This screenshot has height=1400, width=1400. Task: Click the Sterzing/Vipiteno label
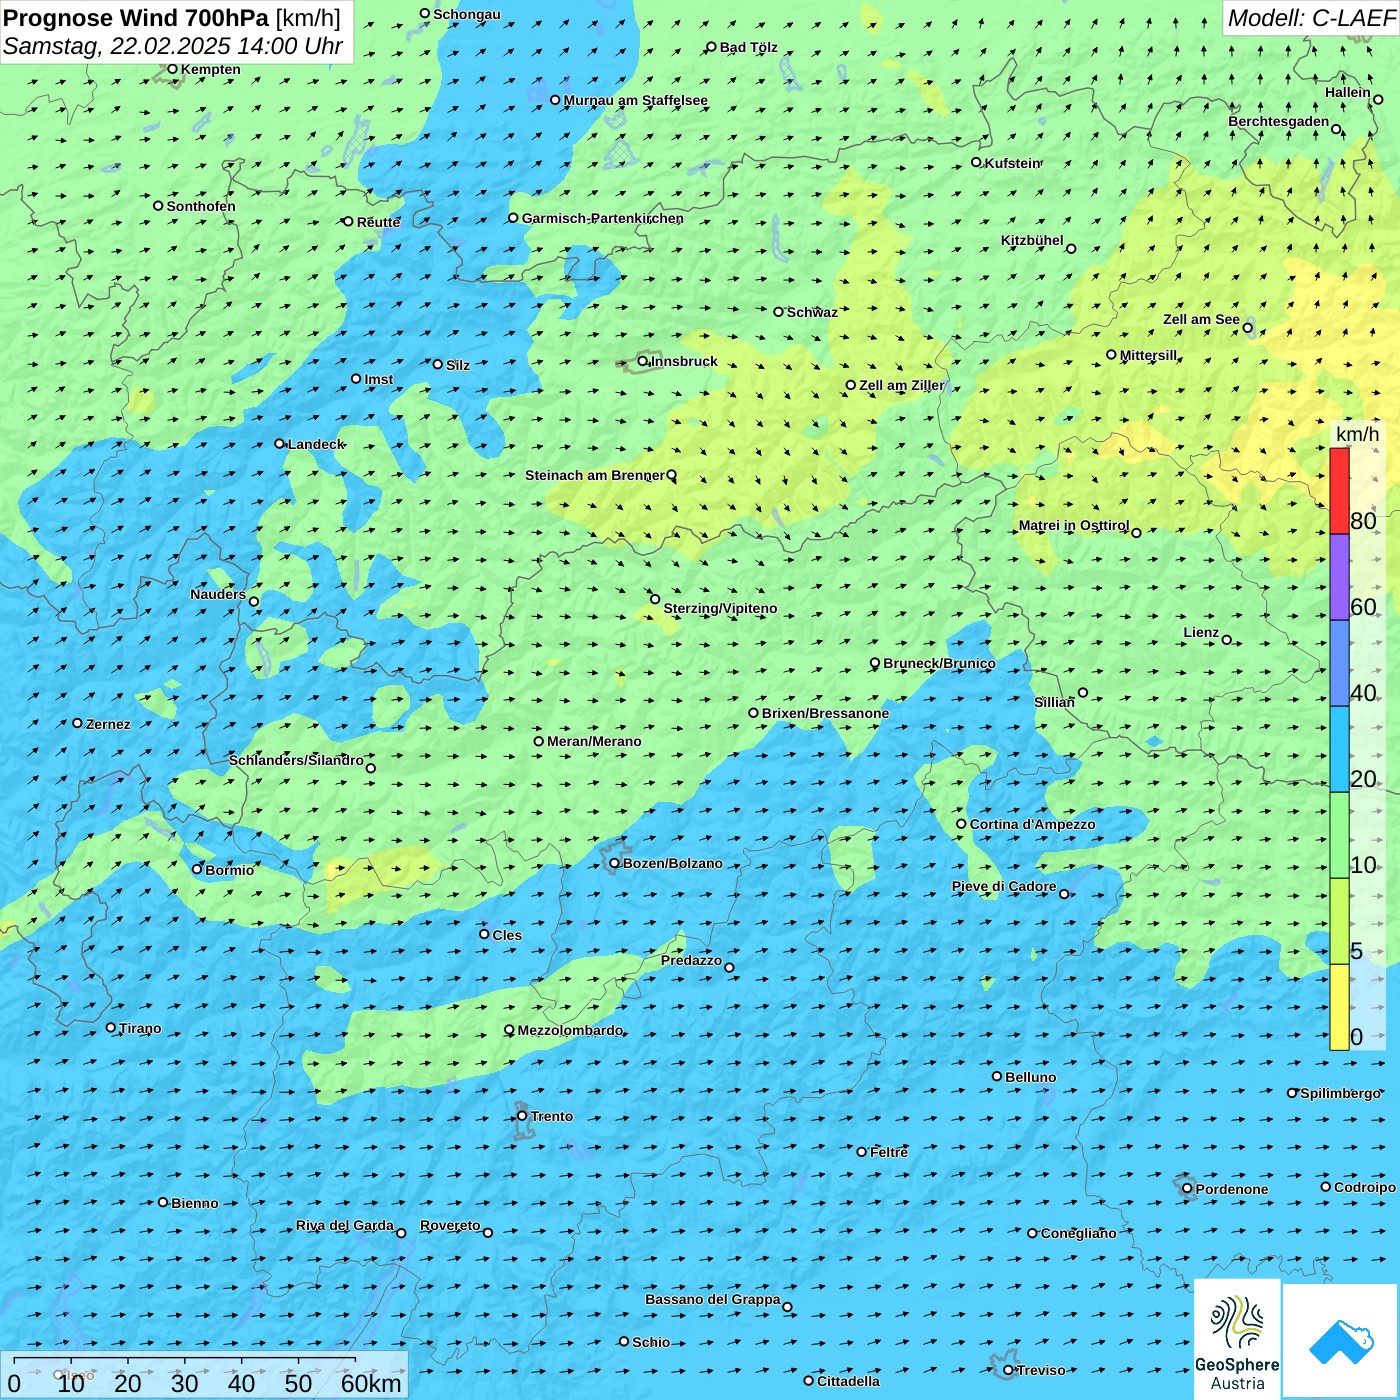pos(720,608)
